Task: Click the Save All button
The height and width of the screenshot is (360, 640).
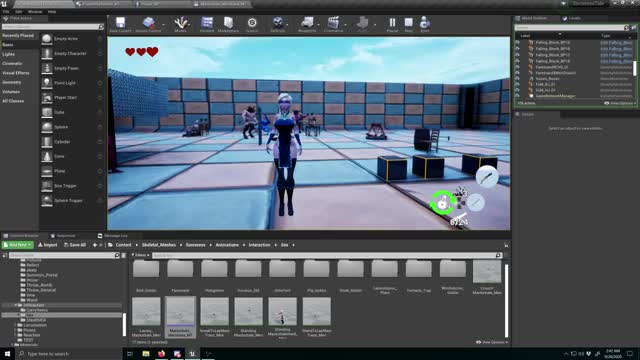Action: [75, 245]
